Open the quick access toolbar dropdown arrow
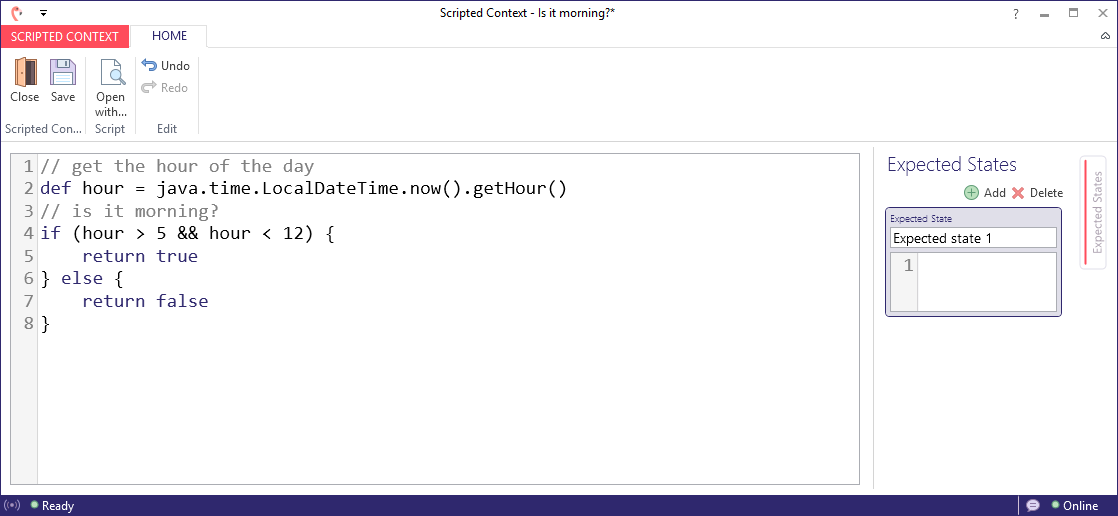 [43, 14]
